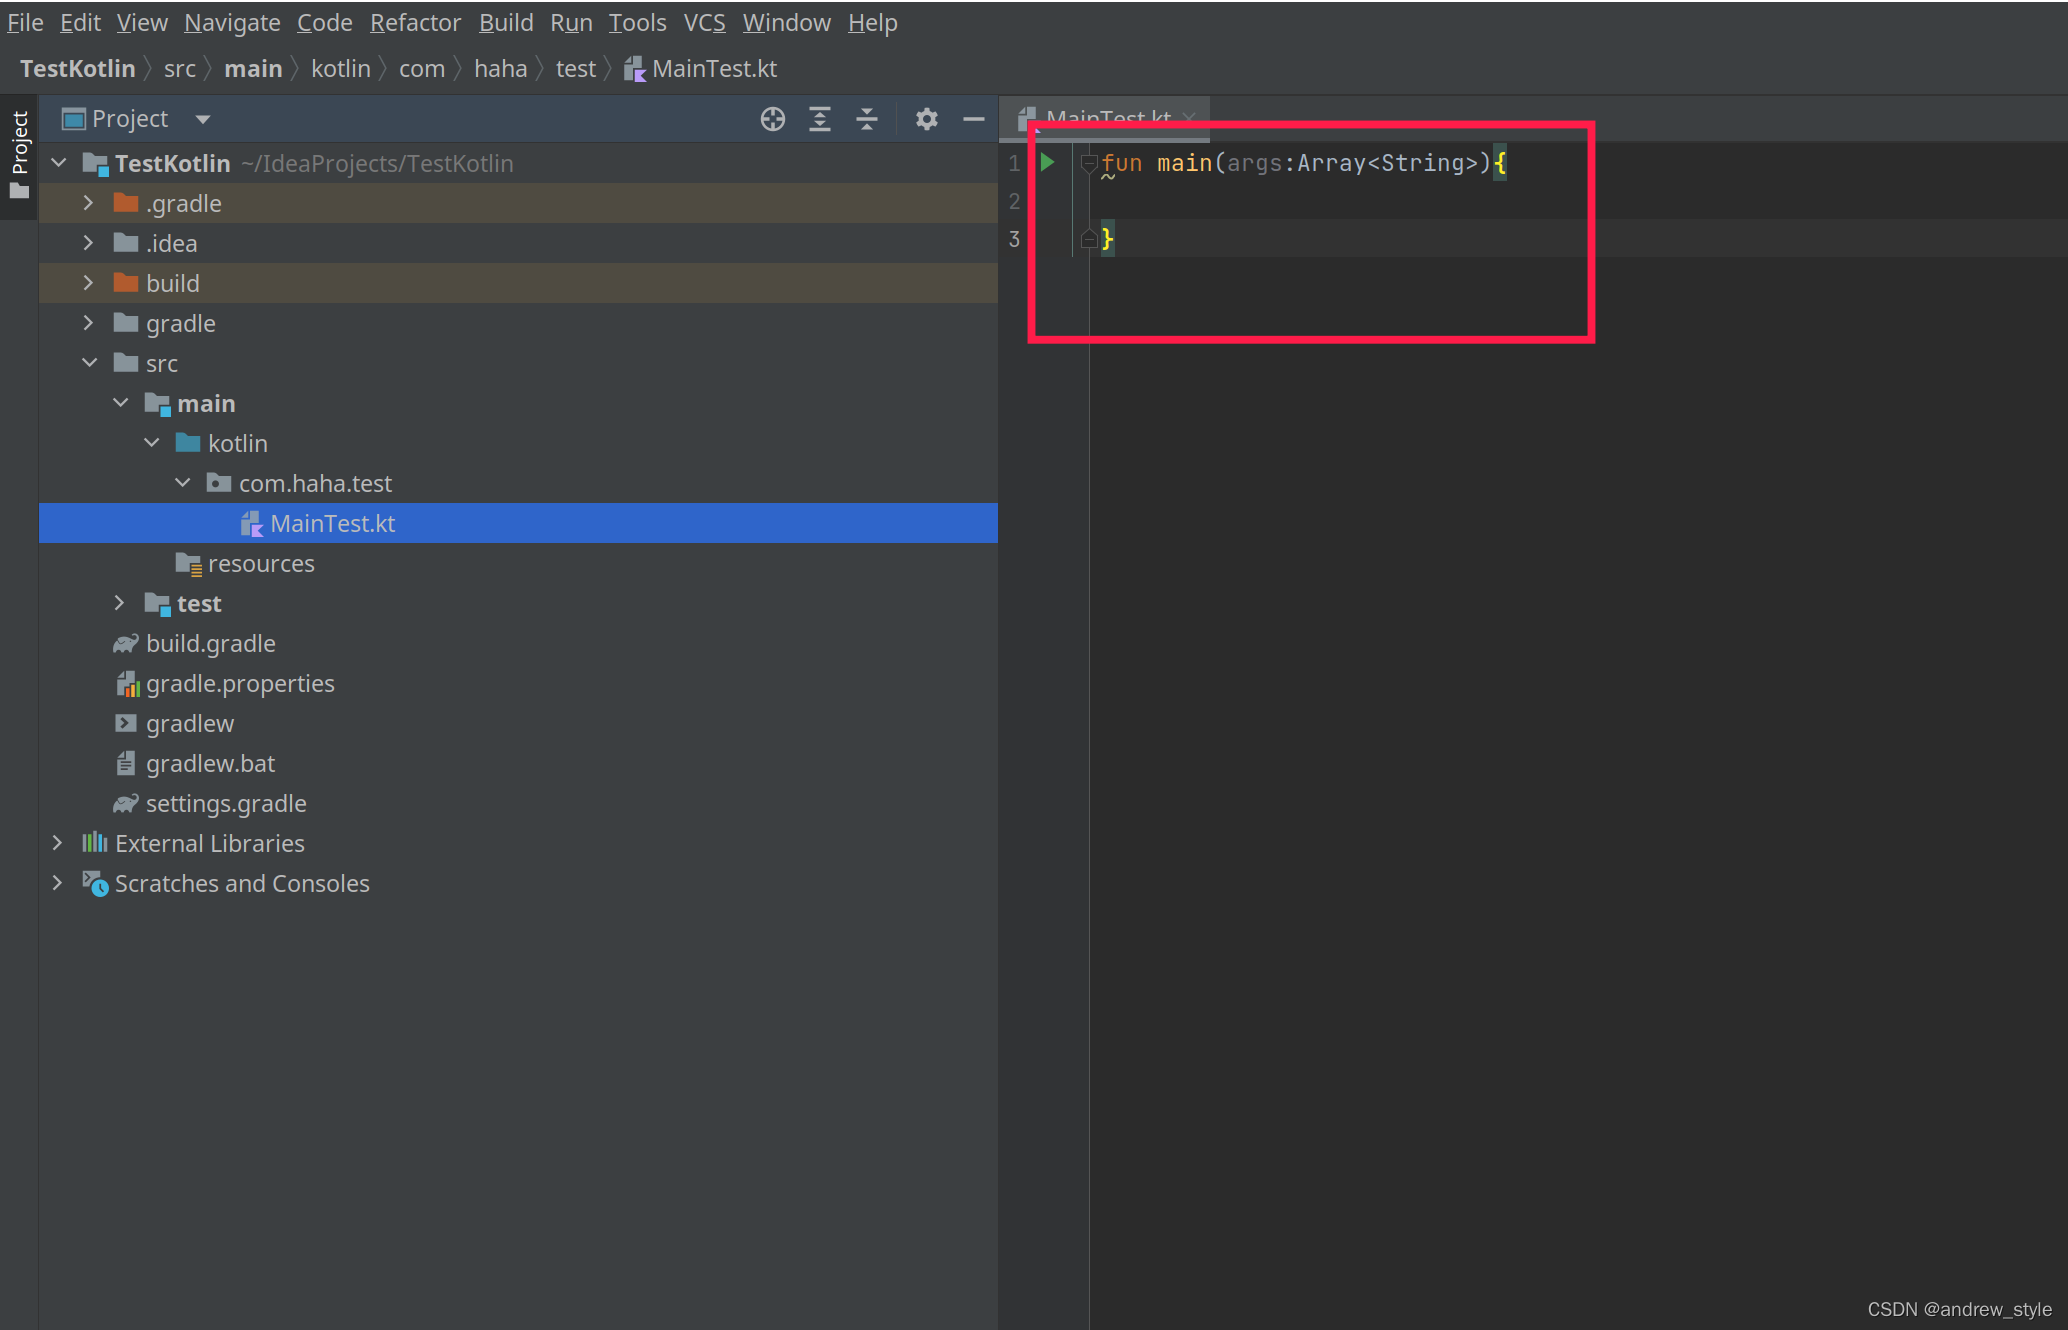This screenshot has height=1330, width=2068.
Task: Click the Collapse All icon in Project panel
Action: click(867, 119)
